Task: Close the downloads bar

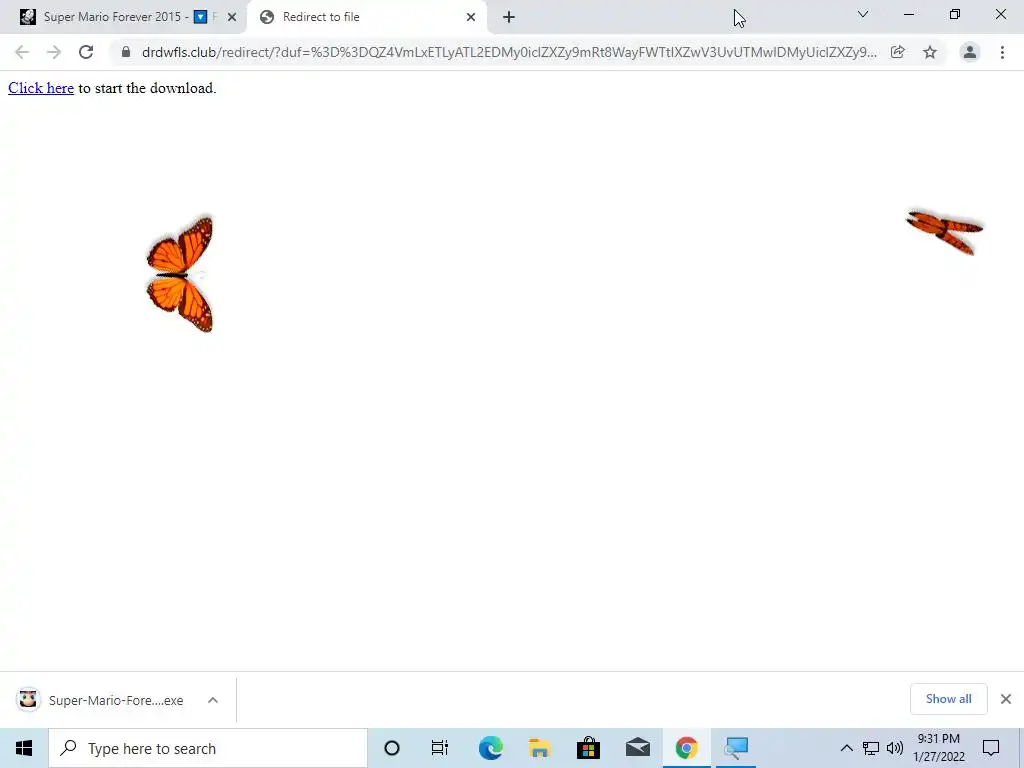Action: [x=1006, y=699]
